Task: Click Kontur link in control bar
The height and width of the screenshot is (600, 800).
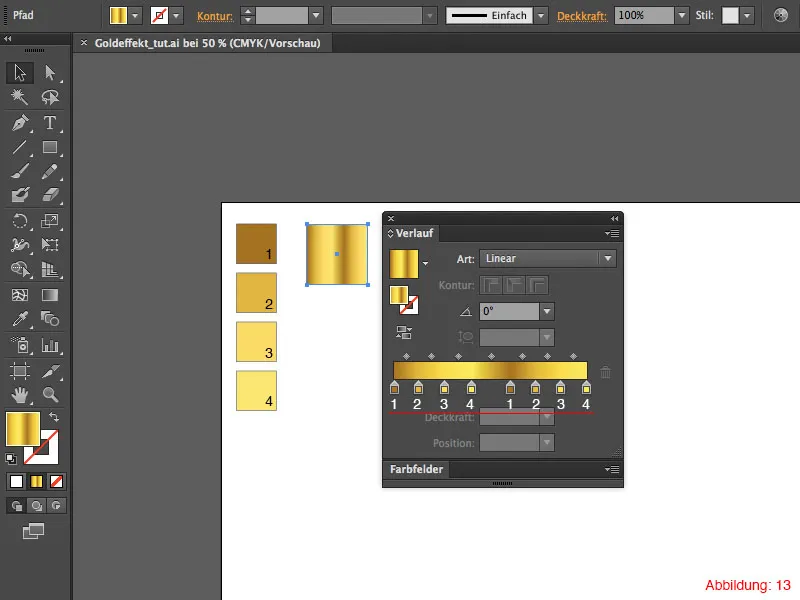Action: 215,16
